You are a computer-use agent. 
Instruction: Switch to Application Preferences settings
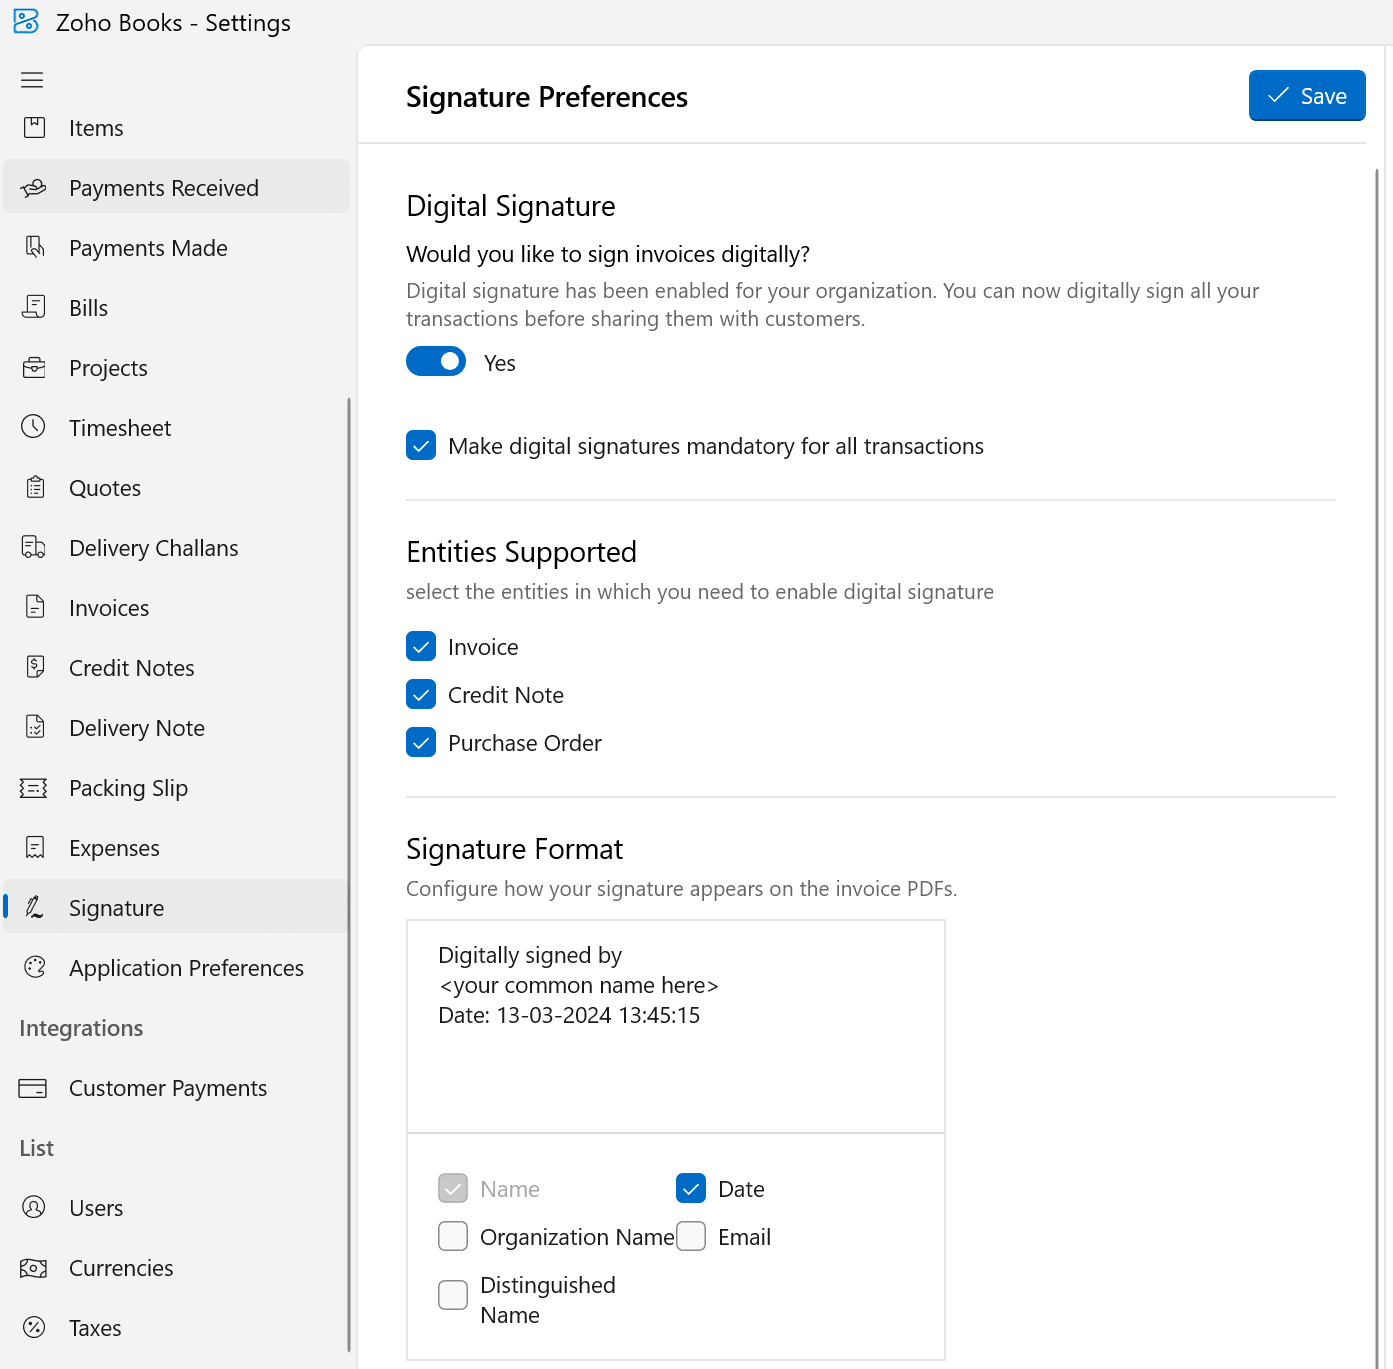click(186, 967)
